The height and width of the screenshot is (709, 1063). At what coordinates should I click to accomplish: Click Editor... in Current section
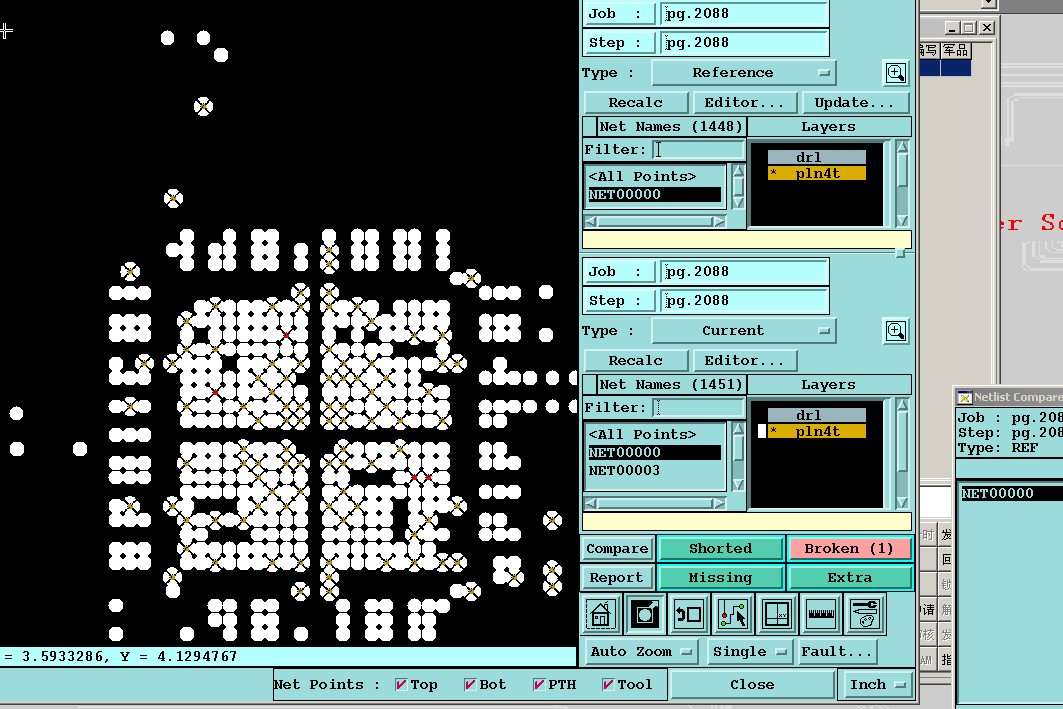click(x=744, y=361)
